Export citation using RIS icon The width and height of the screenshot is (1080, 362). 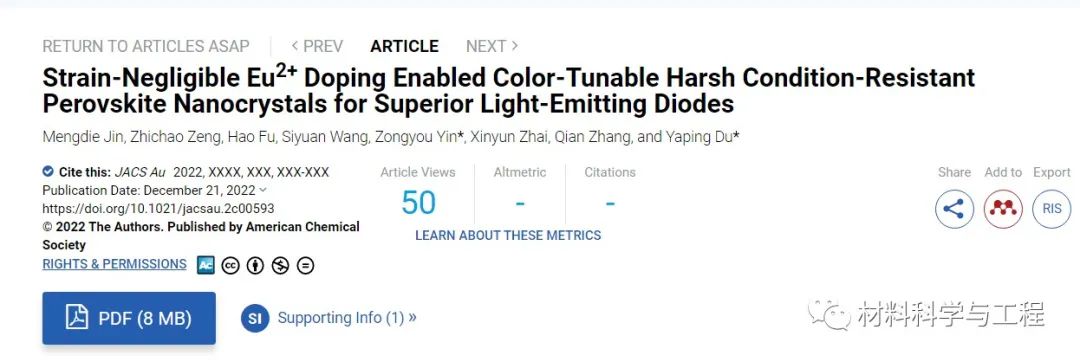tap(1052, 209)
